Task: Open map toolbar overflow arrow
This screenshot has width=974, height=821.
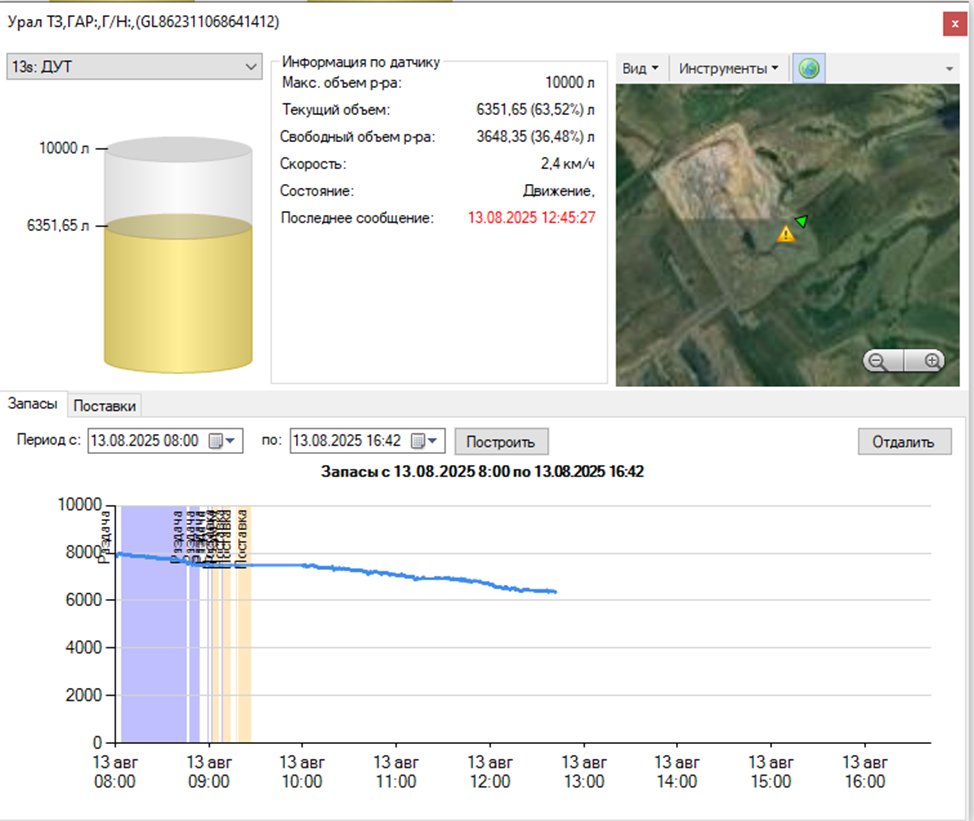Action: point(948,69)
